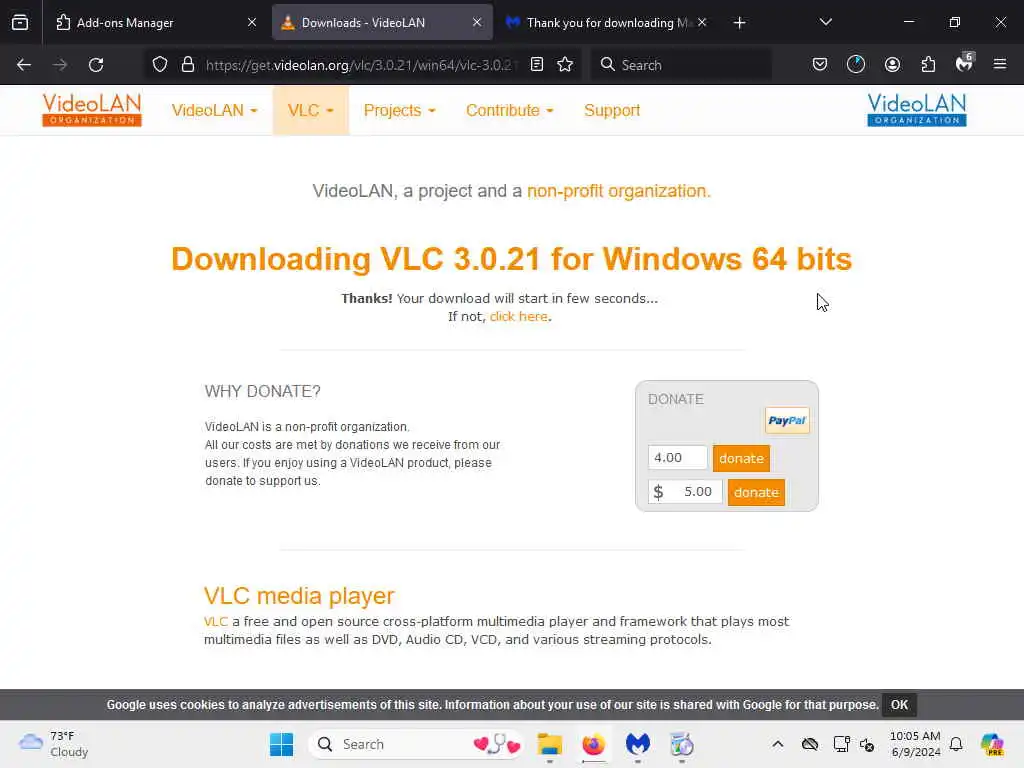The height and width of the screenshot is (768, 1024).
Task: Open the Firefox application menu
Action: pyautogui.click(x=1000, y=64)
